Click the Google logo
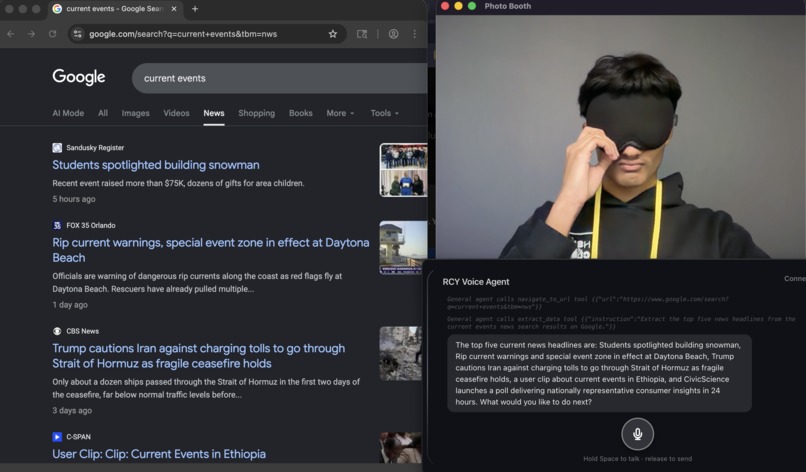 (x=79, y=77)
